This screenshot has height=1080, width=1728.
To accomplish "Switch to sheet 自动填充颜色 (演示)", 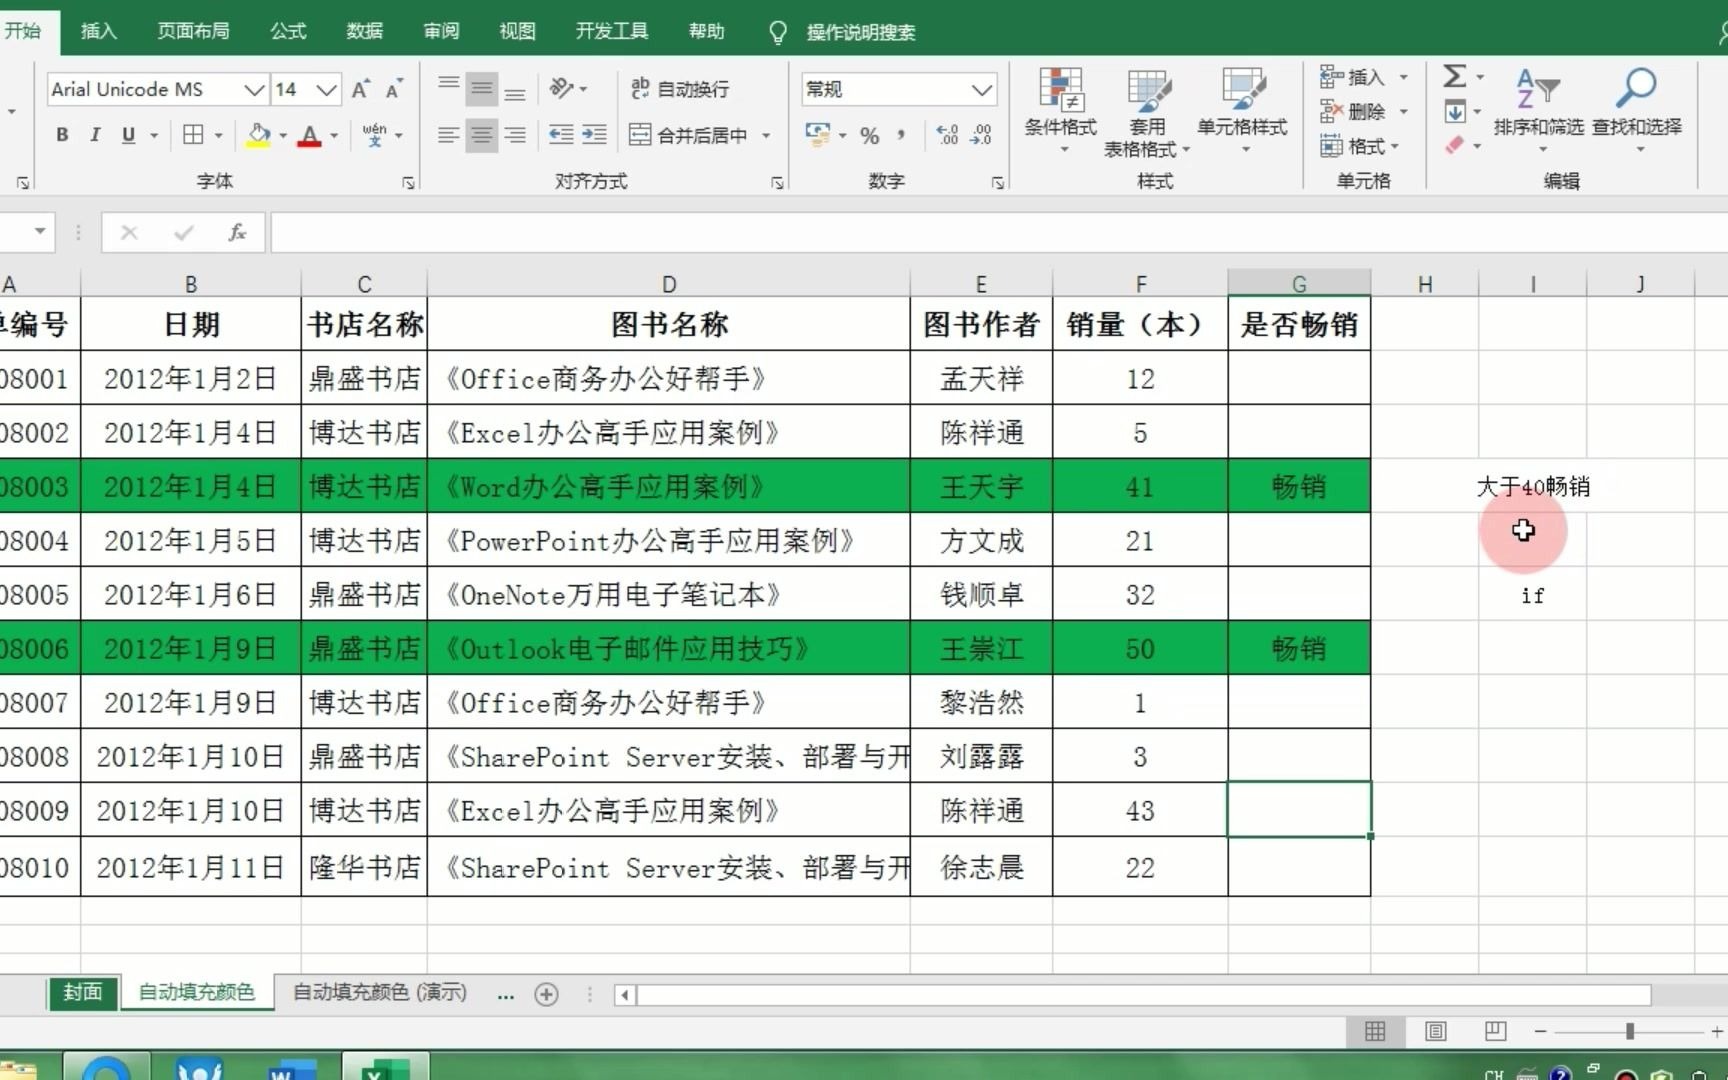I will [380, 992].
